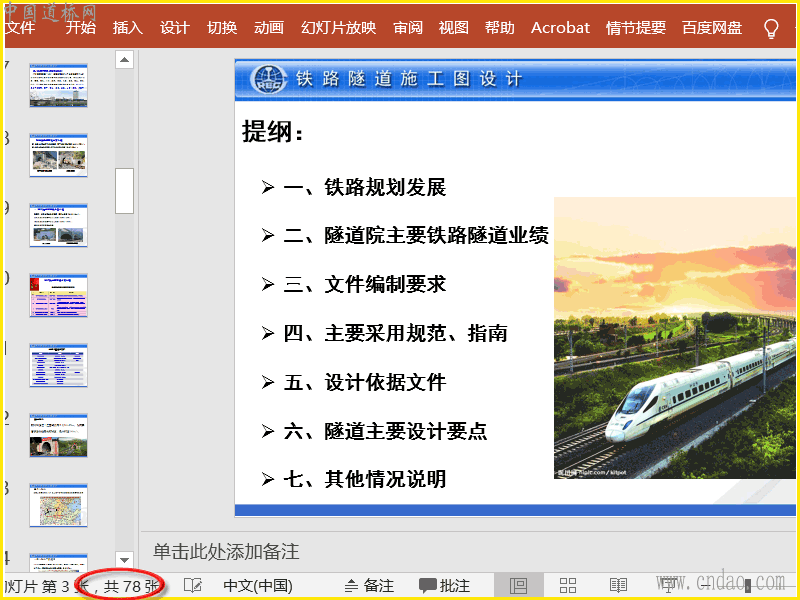Image resolution: width=800 pixels, height=600 pixels.
Task: Open the 批注 comments pane
Action: pos(444,586)
